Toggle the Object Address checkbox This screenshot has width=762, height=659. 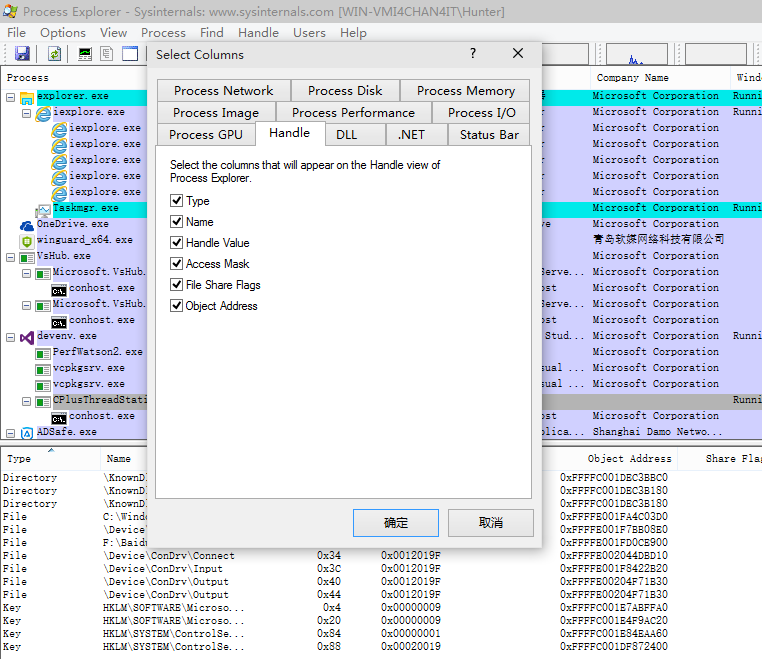(x=176, y=306)
